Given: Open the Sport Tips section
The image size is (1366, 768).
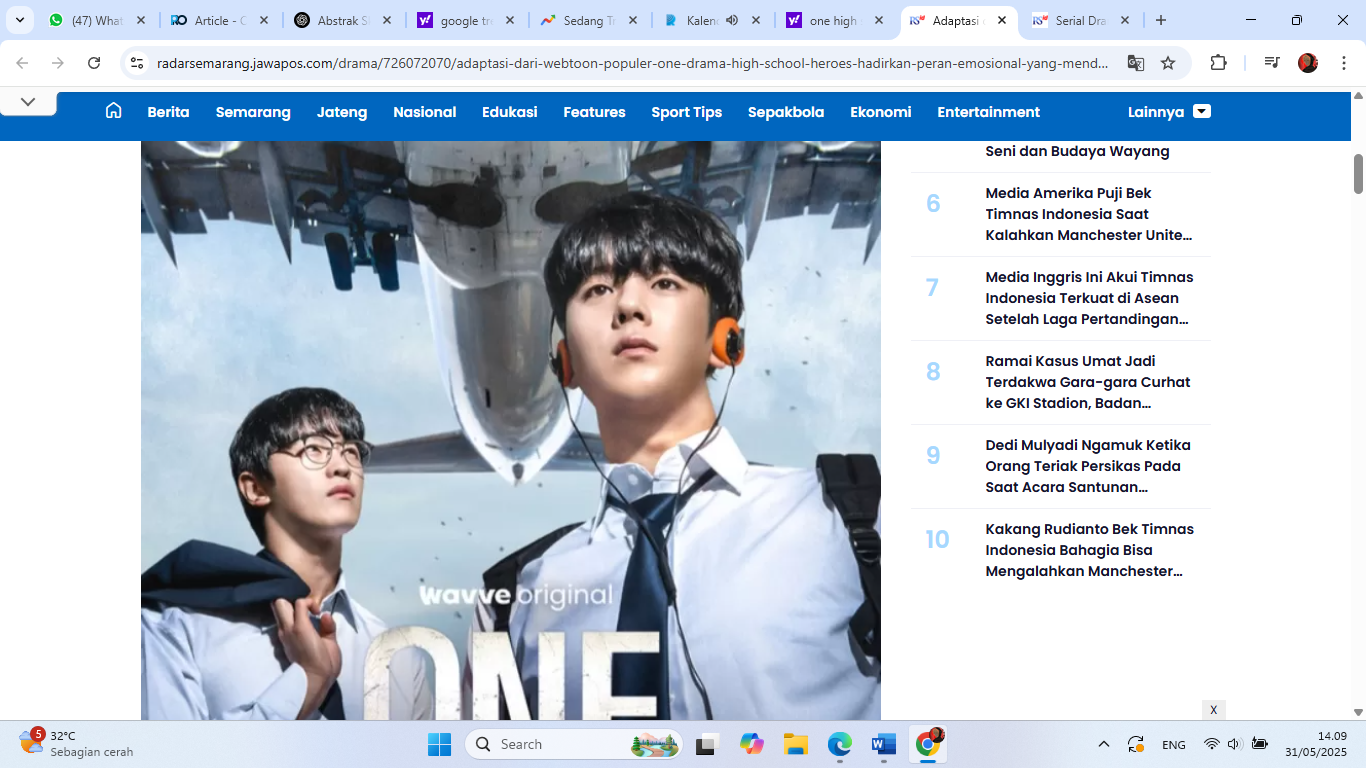Looking at the screenshot, I should click(x=686, y=112).
